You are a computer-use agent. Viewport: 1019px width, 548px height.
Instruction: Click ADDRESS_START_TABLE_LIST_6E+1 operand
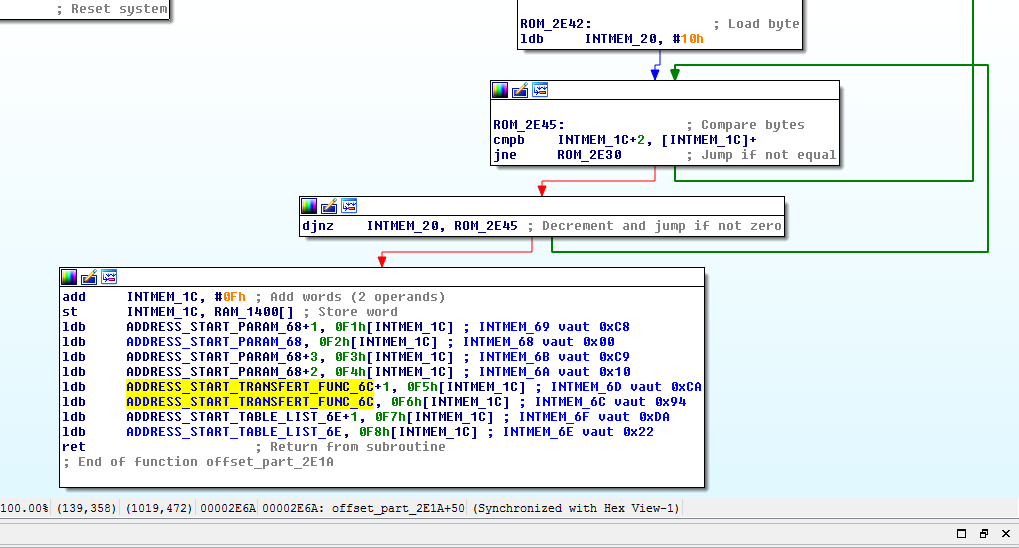(x=242, y=417)
